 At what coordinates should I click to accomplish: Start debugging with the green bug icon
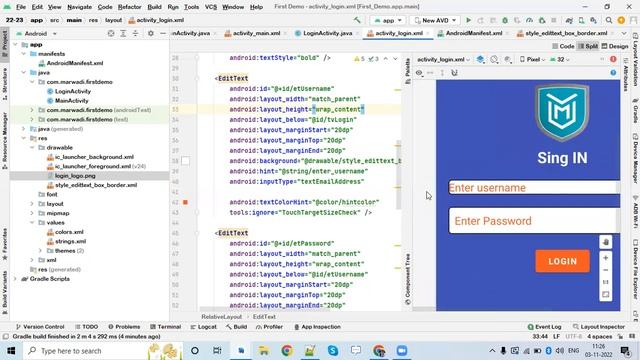pyautogui.click(x=505, y=20)
